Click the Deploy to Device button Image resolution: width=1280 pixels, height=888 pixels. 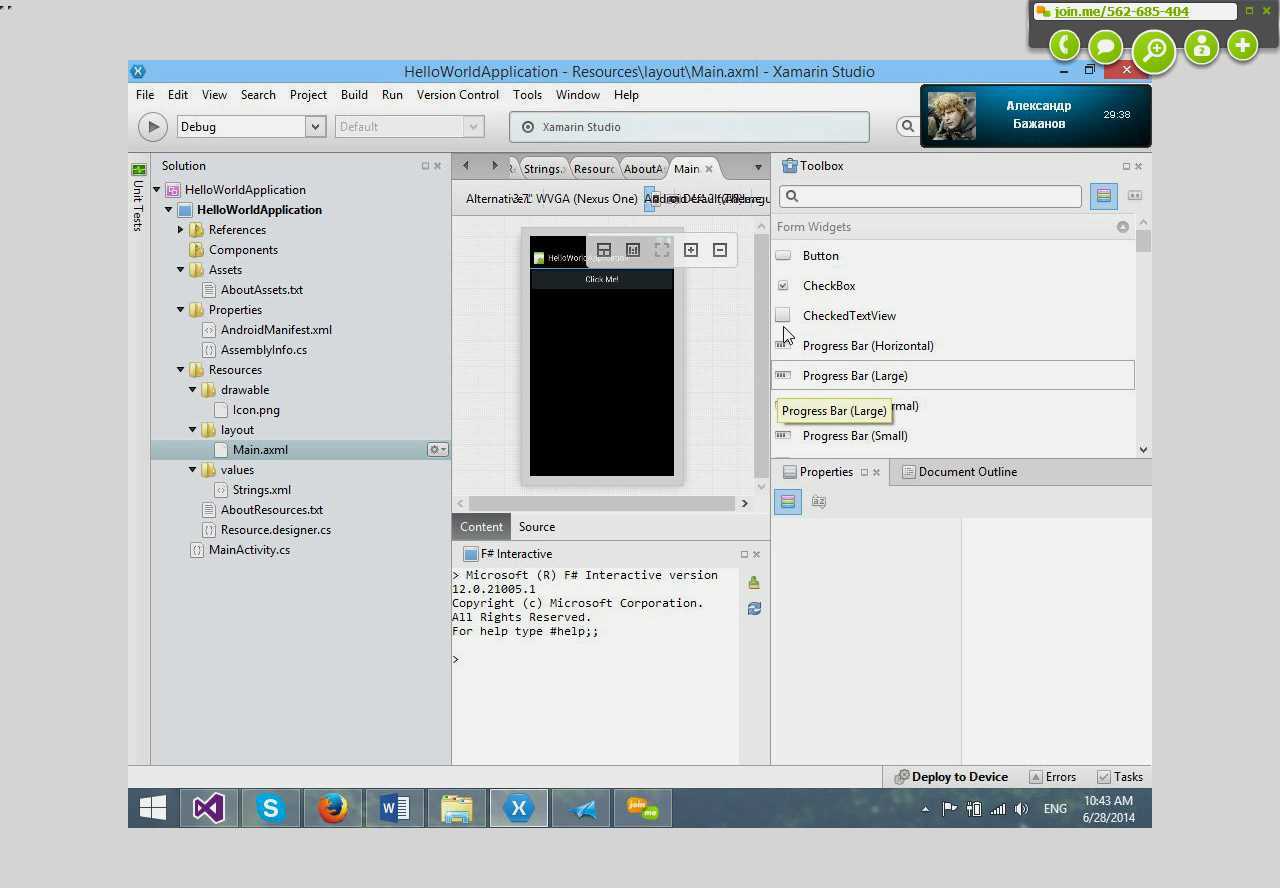tap(952, 777)
